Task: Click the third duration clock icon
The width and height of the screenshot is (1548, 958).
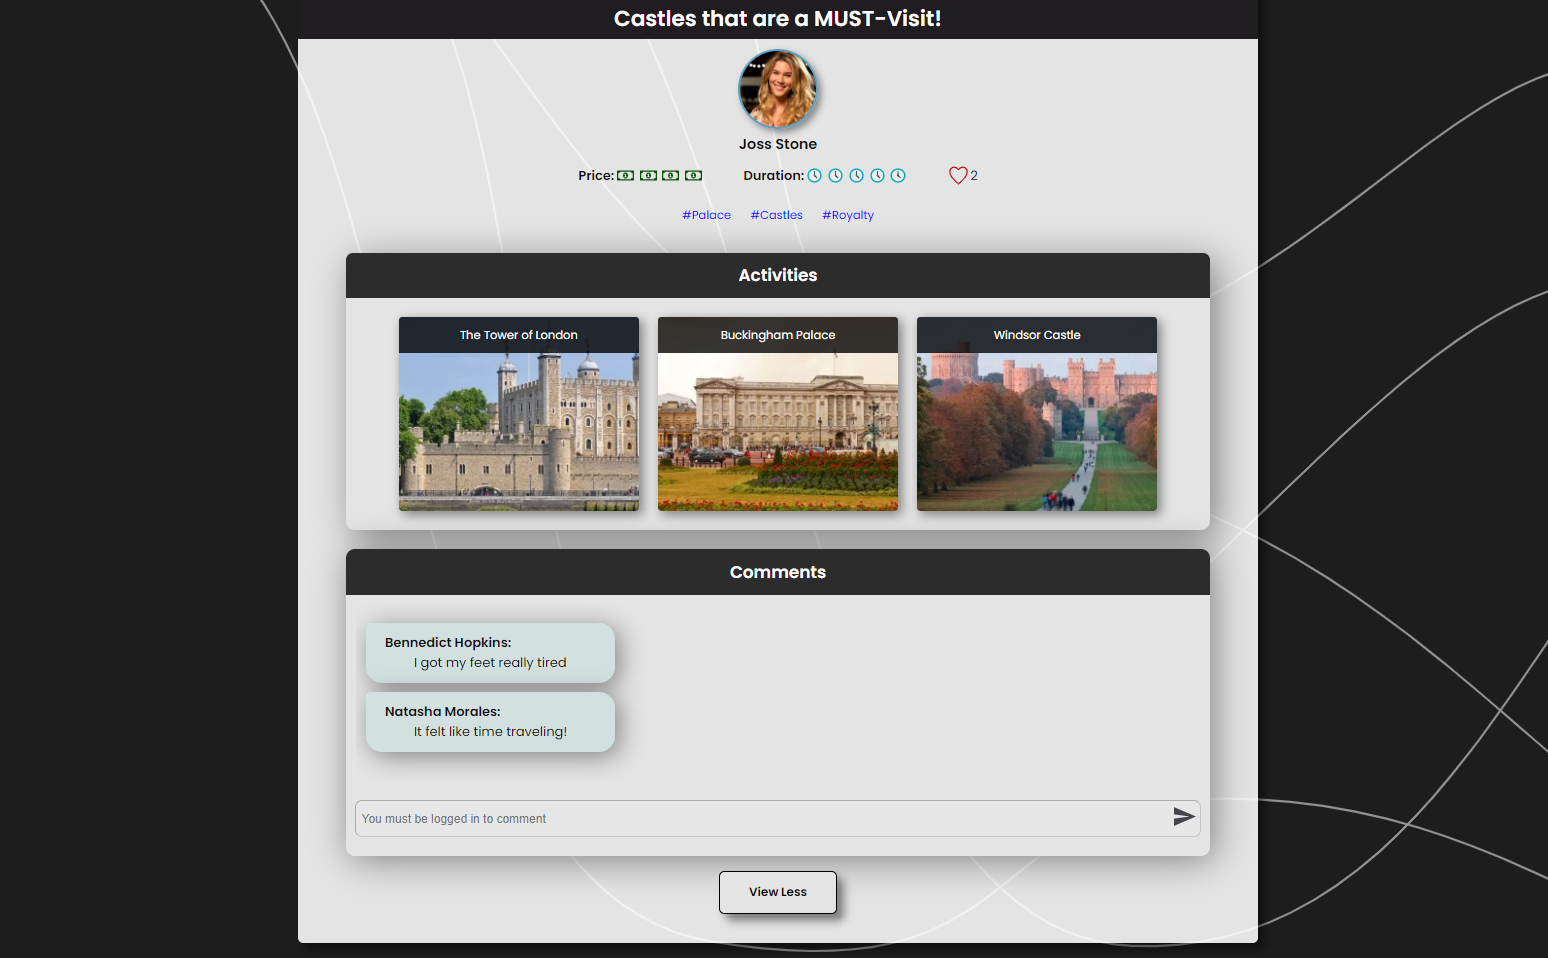Action: click(x=856, y=176)
